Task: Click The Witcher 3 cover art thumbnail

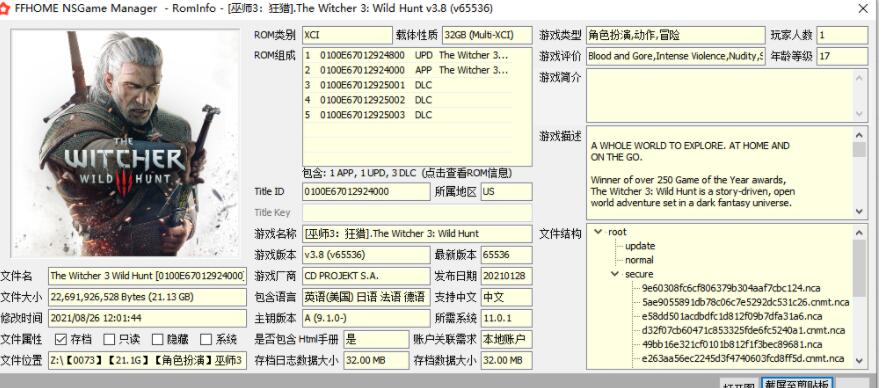Action: (125, 143)
